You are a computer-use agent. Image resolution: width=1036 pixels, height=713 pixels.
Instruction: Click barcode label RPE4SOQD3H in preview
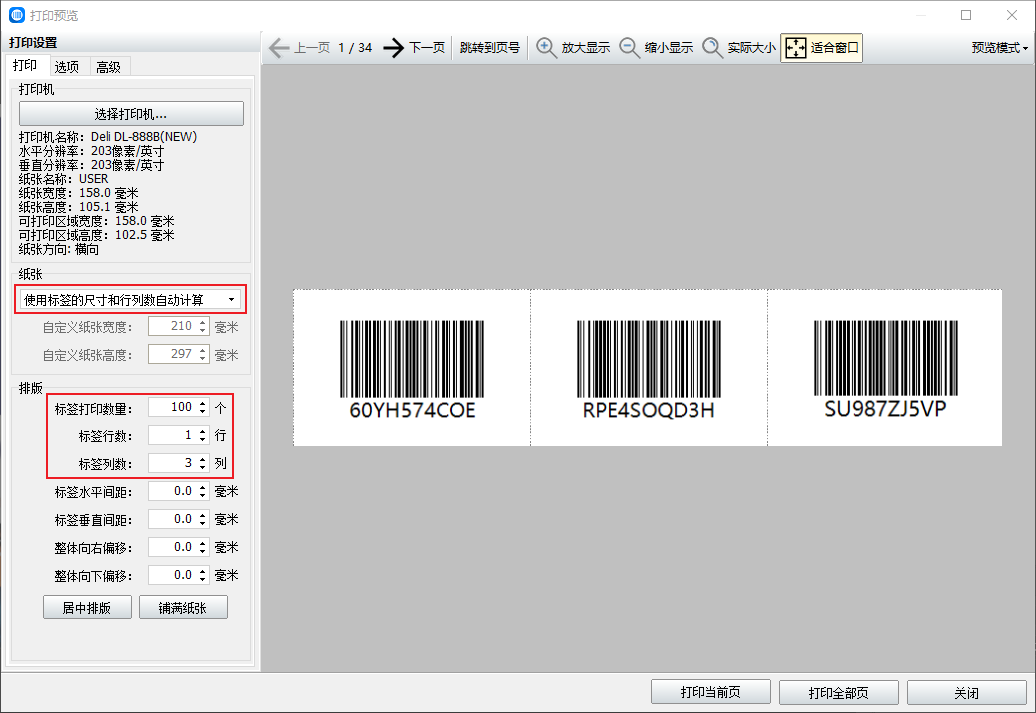click(649, 367)
